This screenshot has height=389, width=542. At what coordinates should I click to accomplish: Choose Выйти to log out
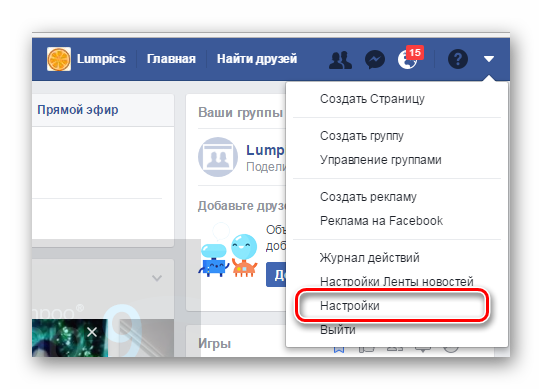point(338,330)
